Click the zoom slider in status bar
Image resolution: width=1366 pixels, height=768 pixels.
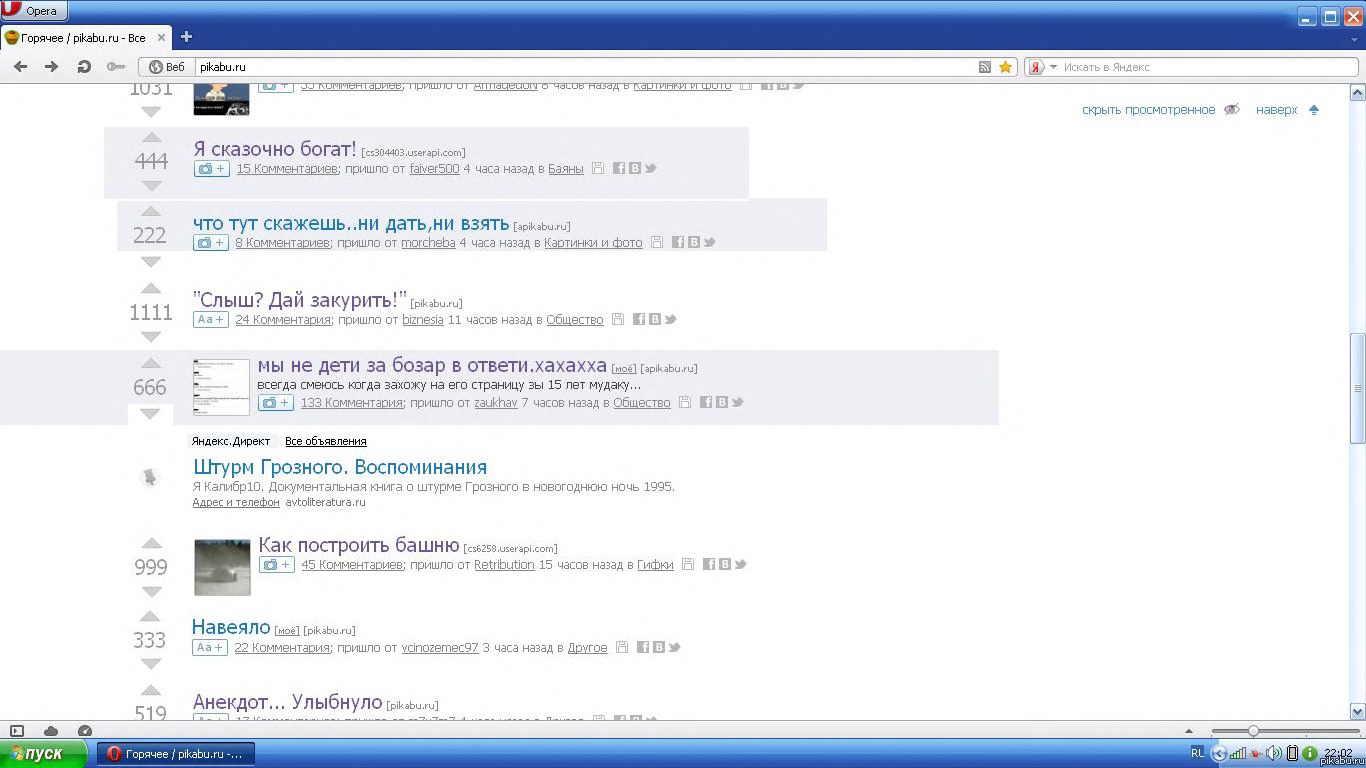click(x=1253, y=731)
